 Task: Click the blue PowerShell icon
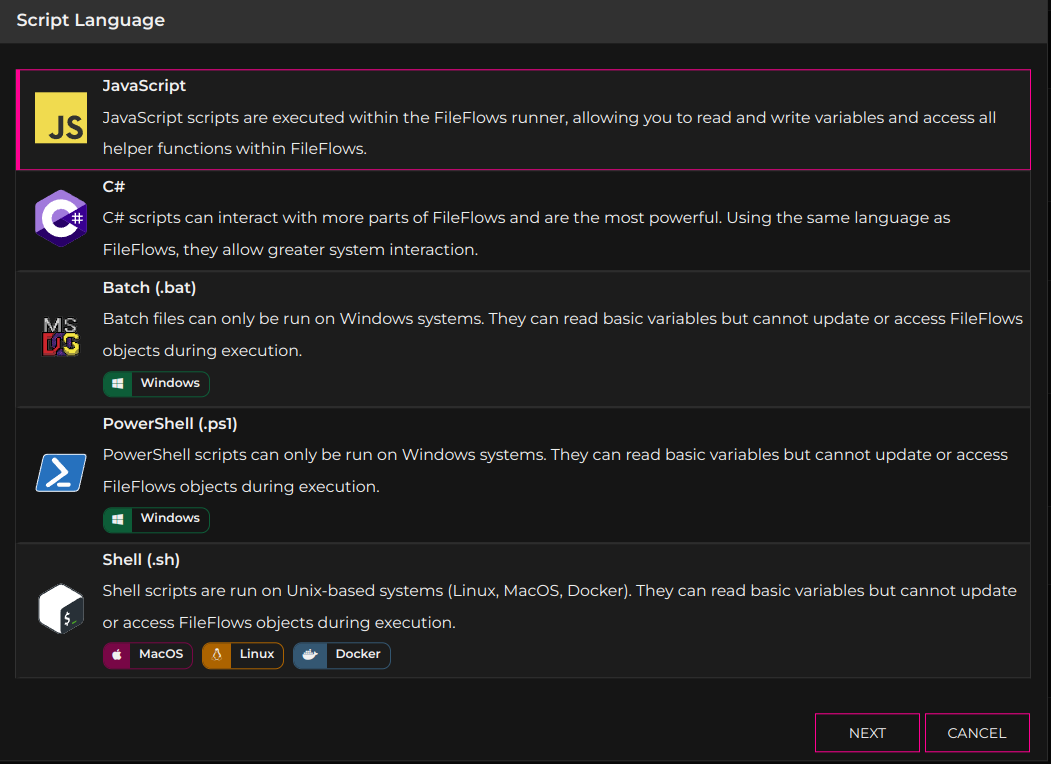61,472
